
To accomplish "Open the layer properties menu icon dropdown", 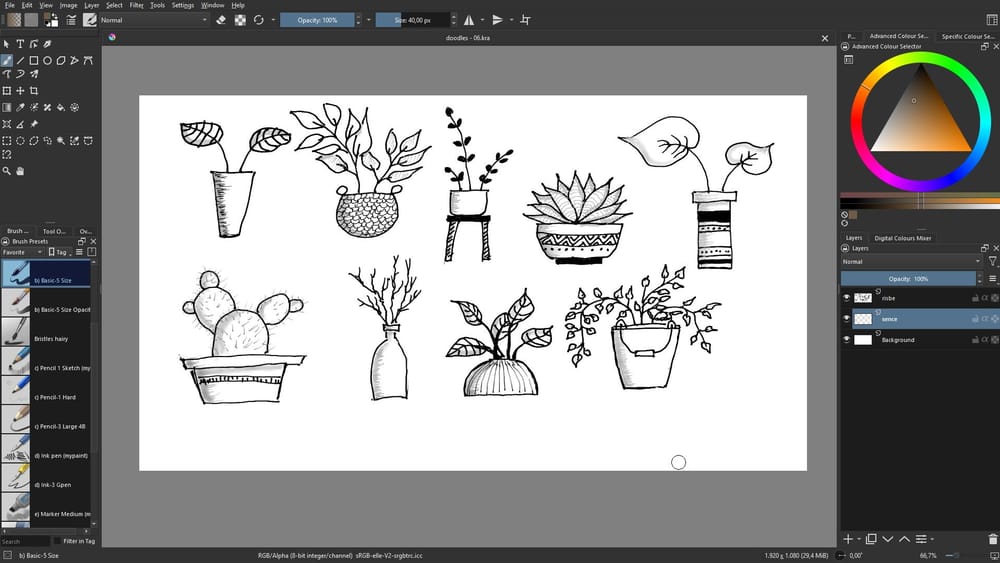I will tap(924, 539).
